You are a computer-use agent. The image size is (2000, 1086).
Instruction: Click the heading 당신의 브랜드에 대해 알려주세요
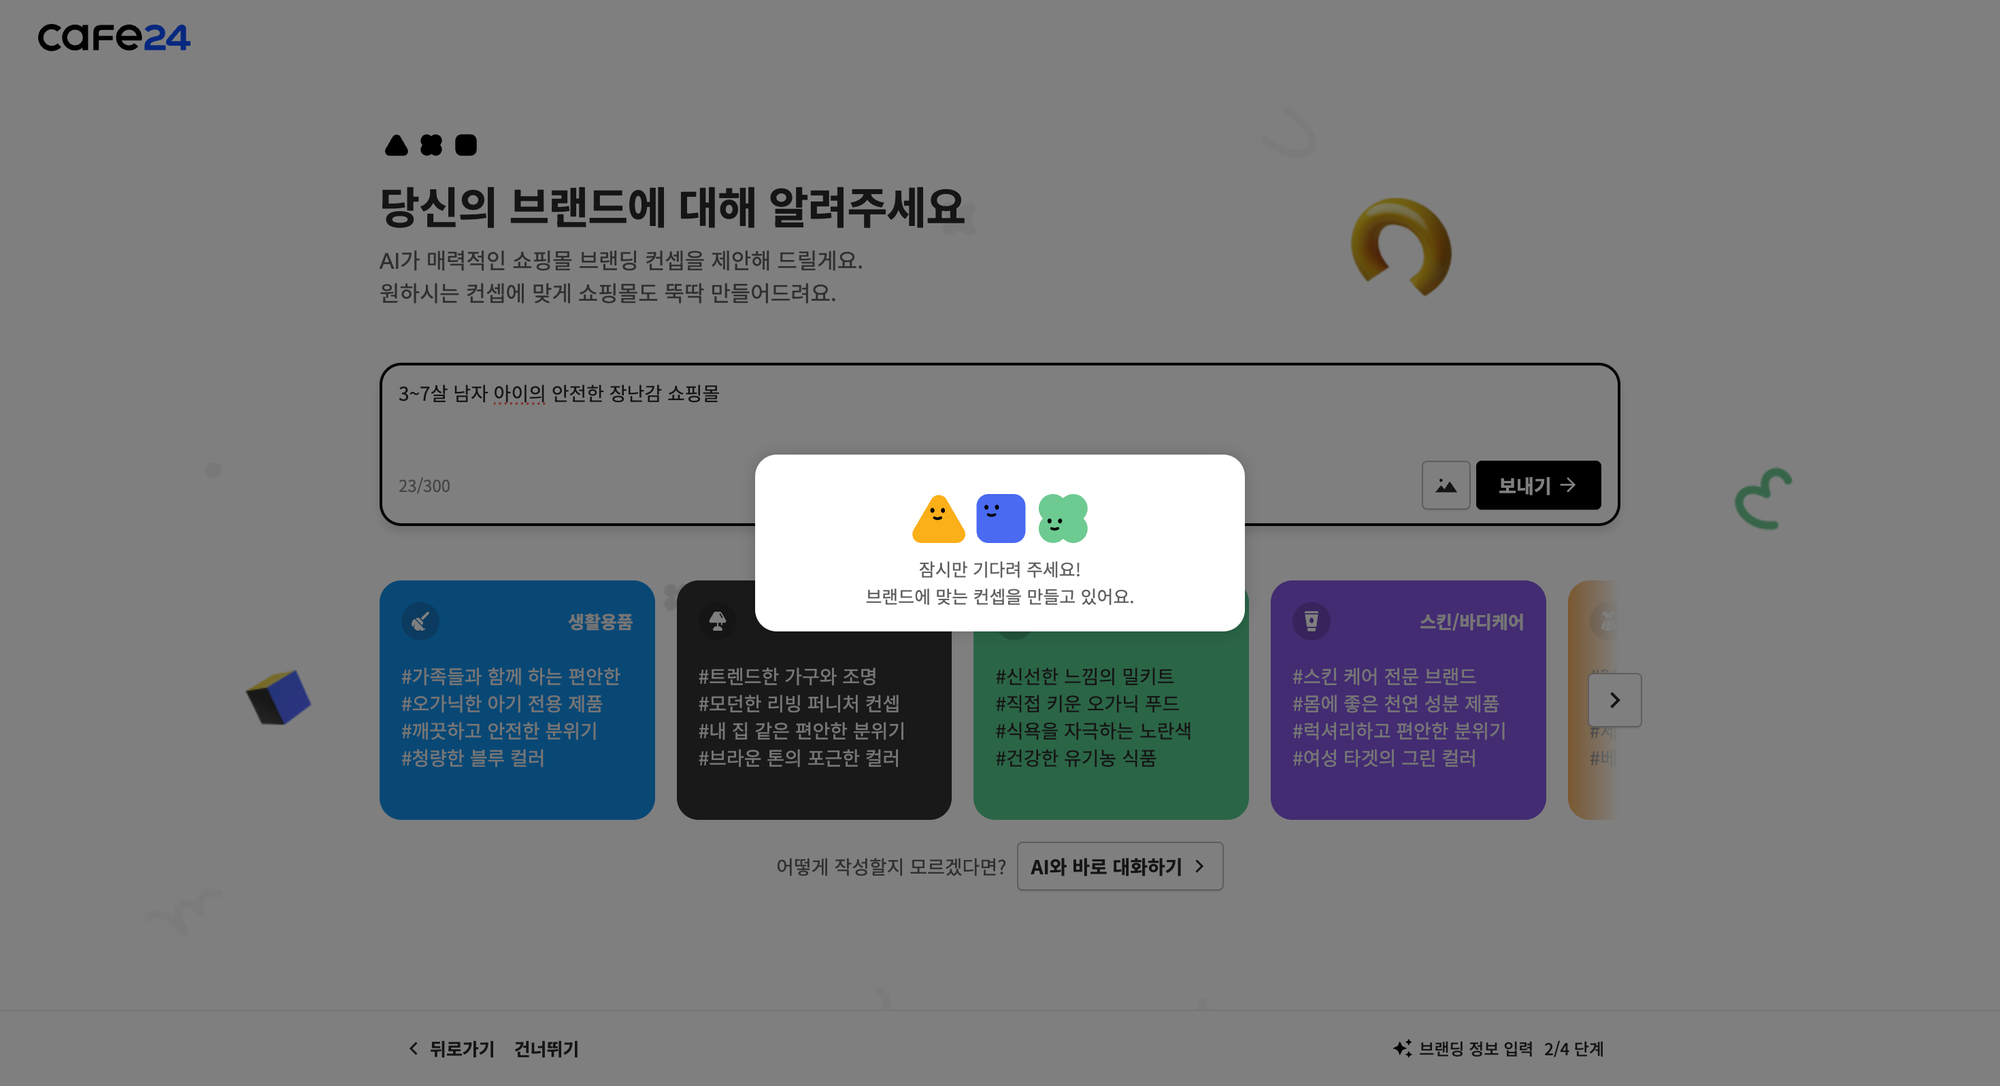(x=672, y=208)
